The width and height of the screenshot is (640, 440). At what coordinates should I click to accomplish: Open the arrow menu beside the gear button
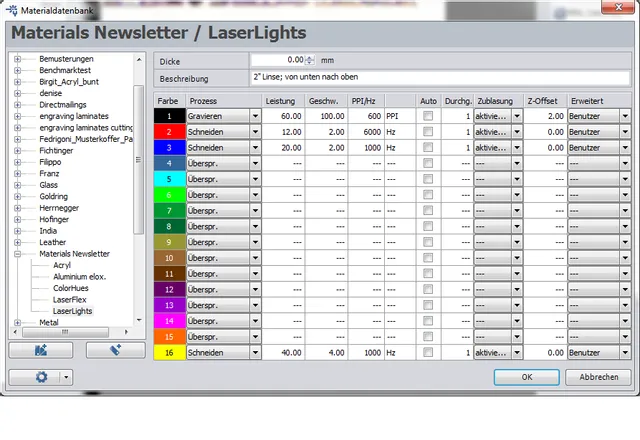click(66, 377)
